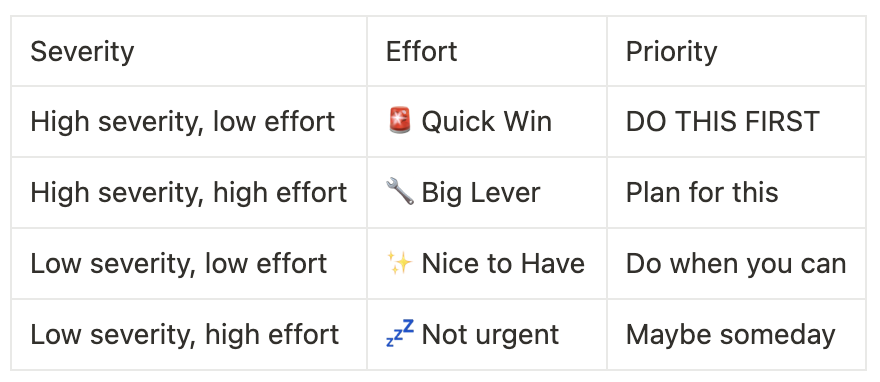Click the 'Quick Win' text label
The width and height of the screenshot is (880, 382).
click(x=487, y=121)
